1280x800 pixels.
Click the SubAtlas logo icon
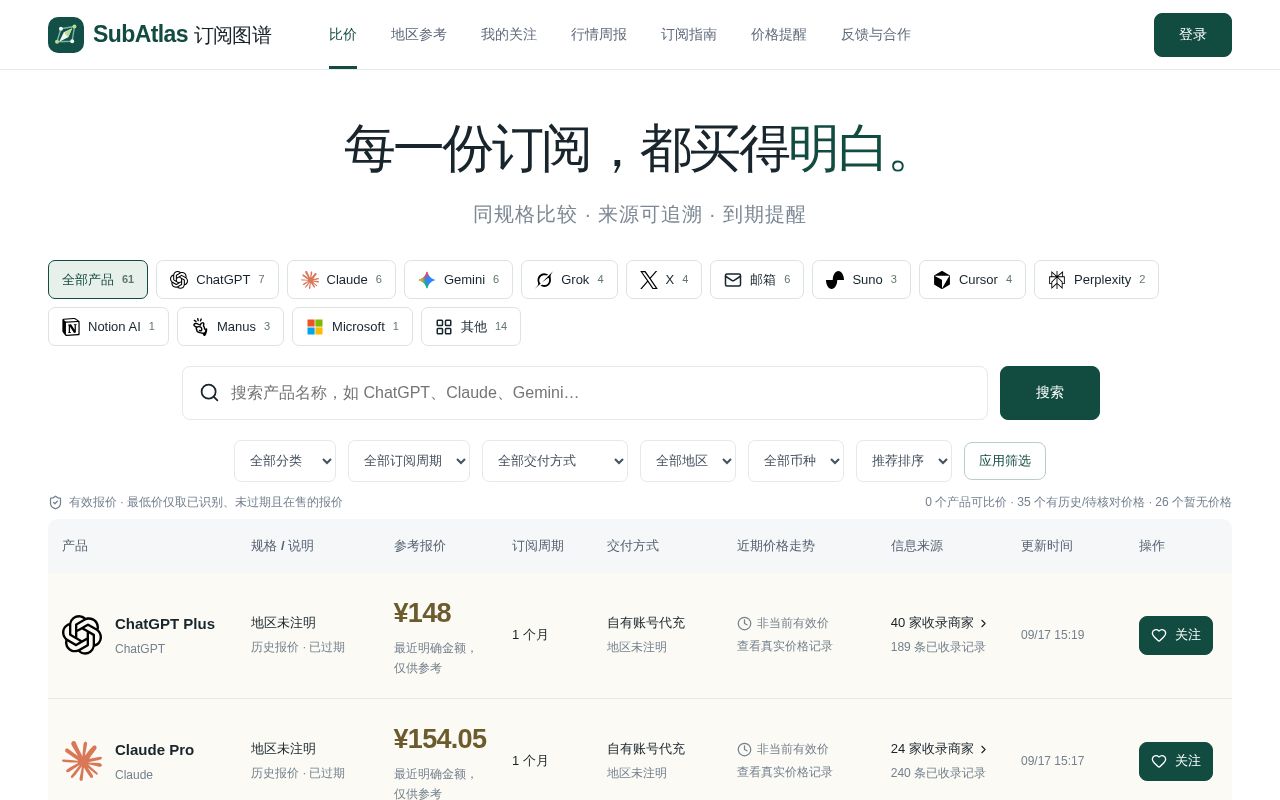[66, 35]
